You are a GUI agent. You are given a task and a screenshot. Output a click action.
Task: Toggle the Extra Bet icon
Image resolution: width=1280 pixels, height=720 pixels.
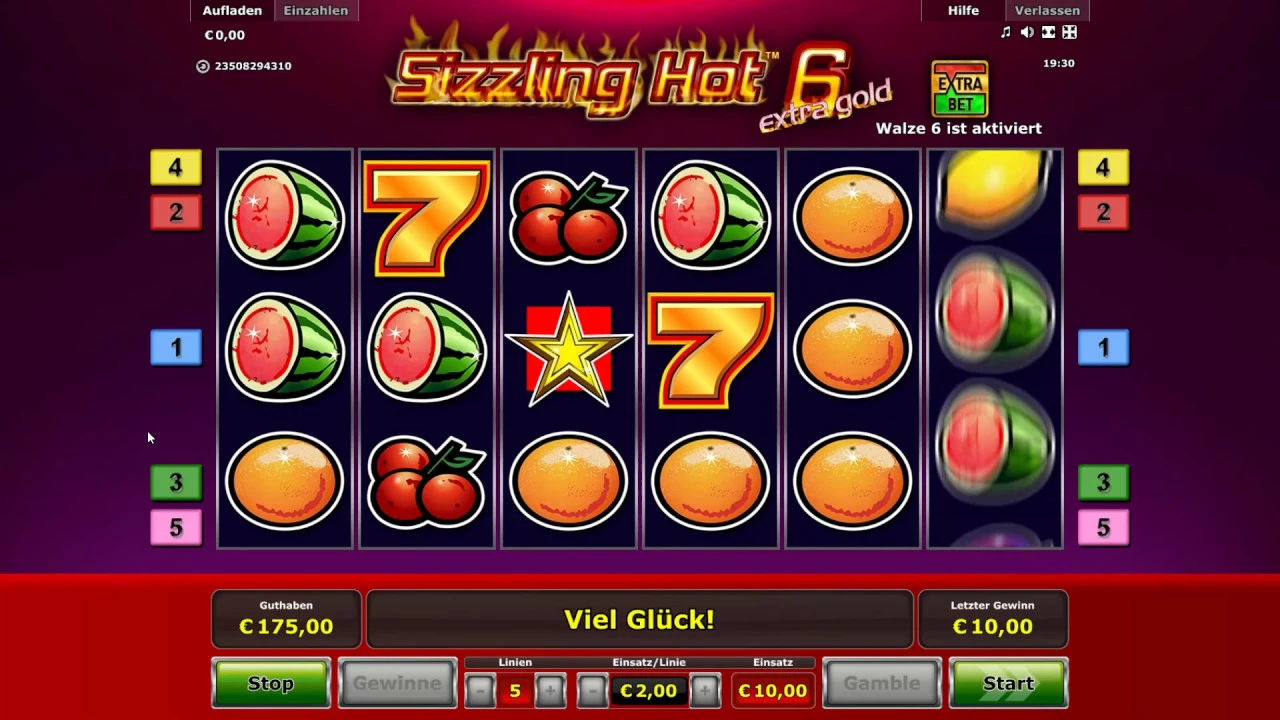(960, 89)
